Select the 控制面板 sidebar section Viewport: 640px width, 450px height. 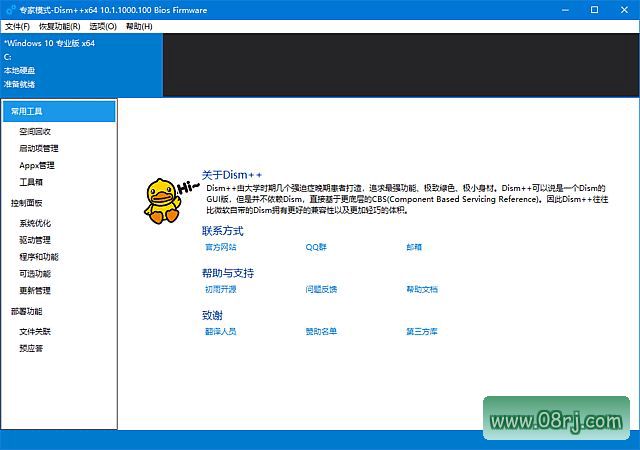tap(27, 203)
